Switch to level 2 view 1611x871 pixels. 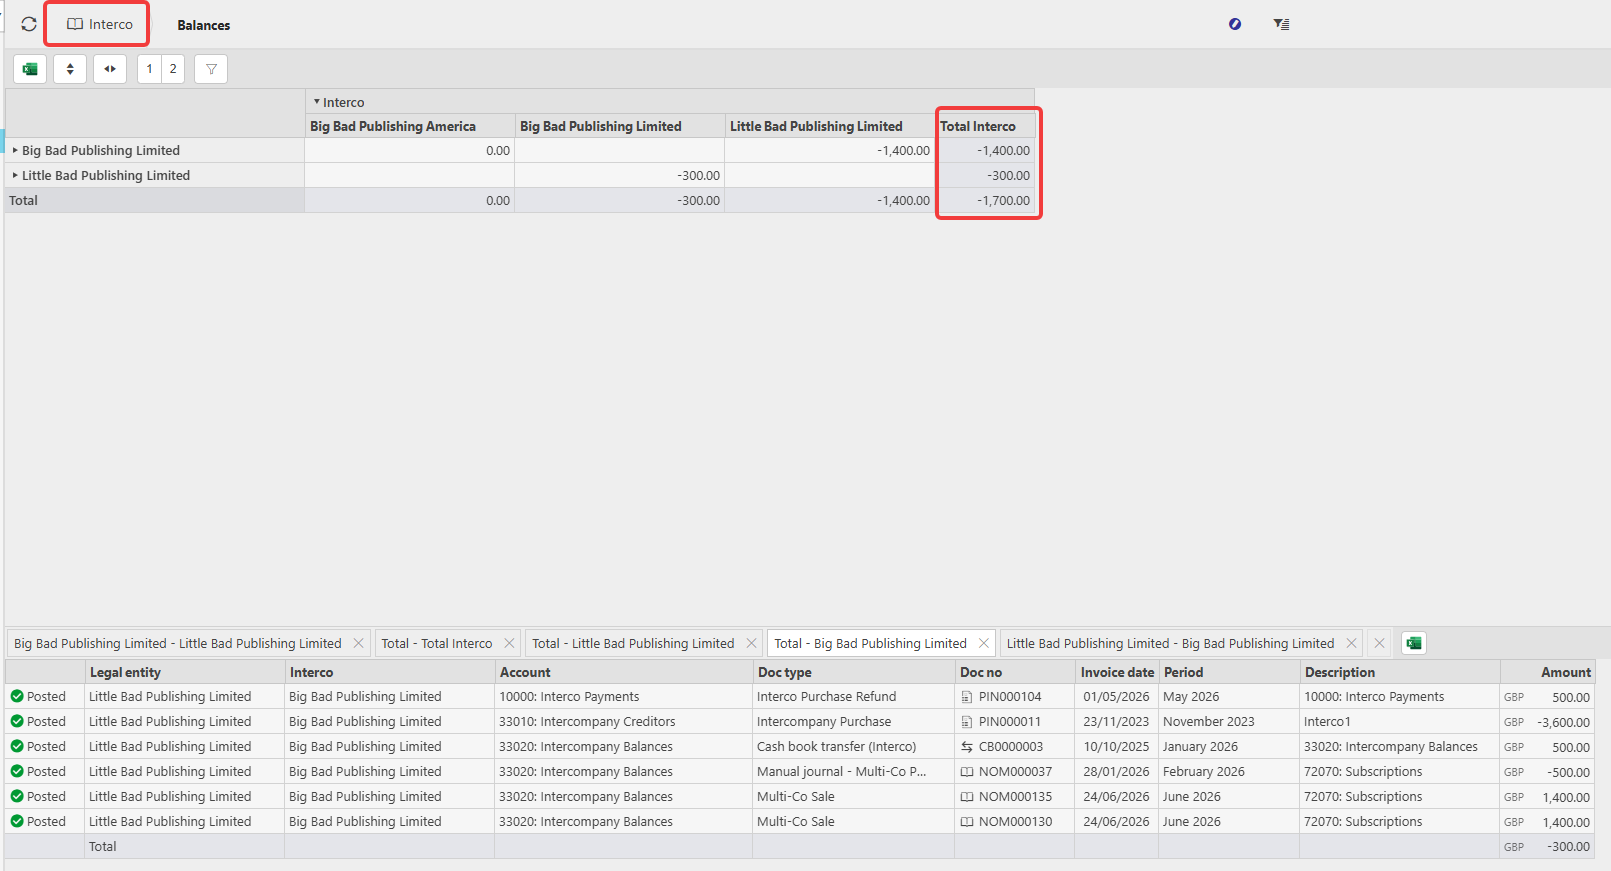173,69
